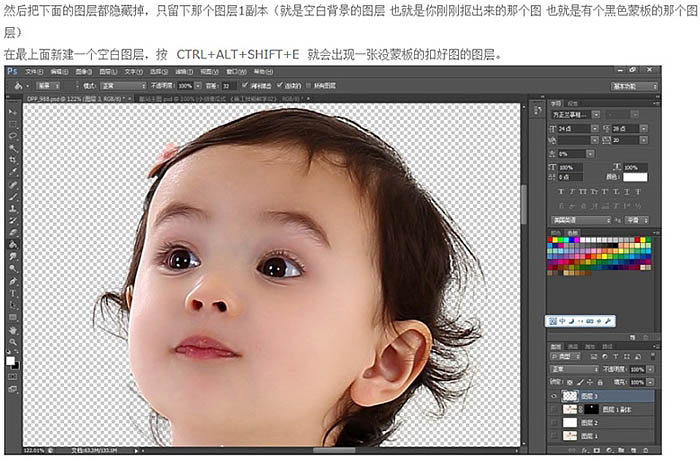
Task: Open the workspace 基本功能 dropdown
Action: click(634, 86)
